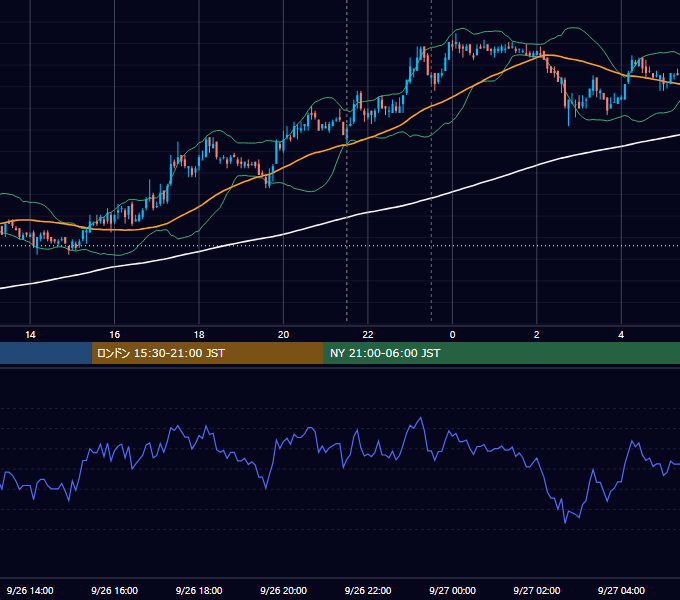Click the 9/27 00:00 time label
This screenshot has height=600, width=680.
pos(452,590)
